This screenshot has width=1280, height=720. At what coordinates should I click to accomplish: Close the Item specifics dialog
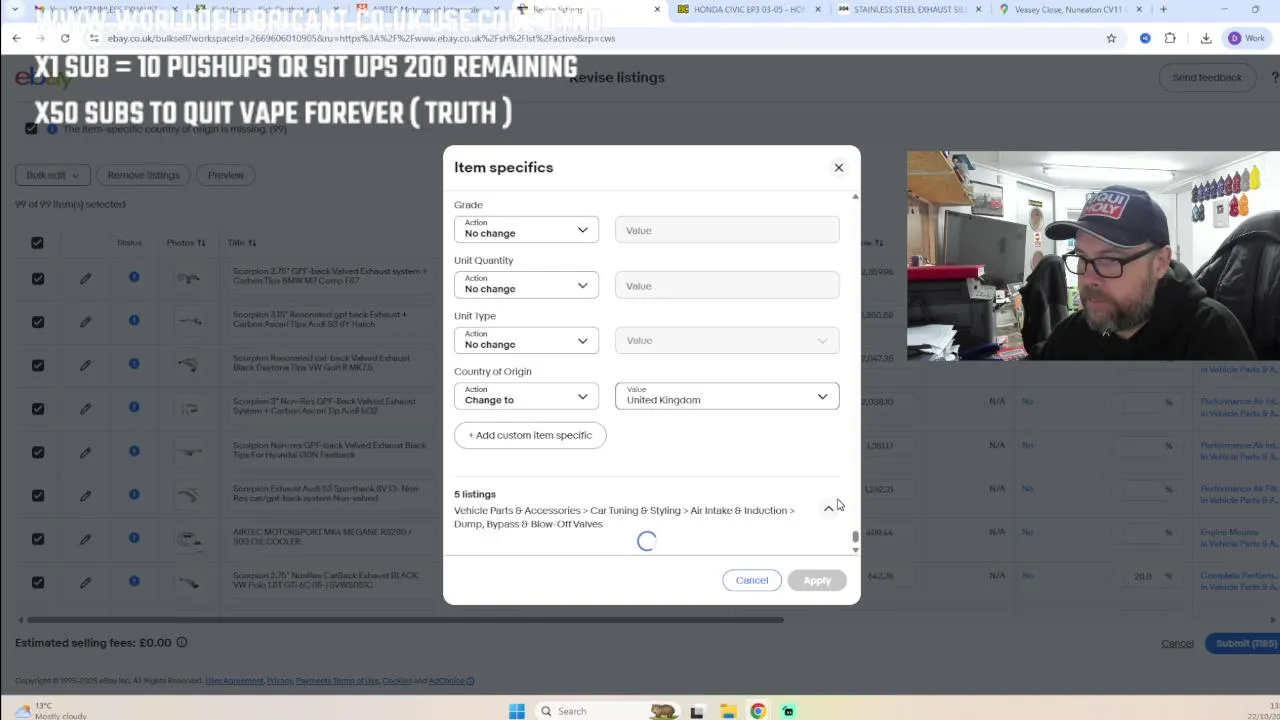[x=839, y=167]
